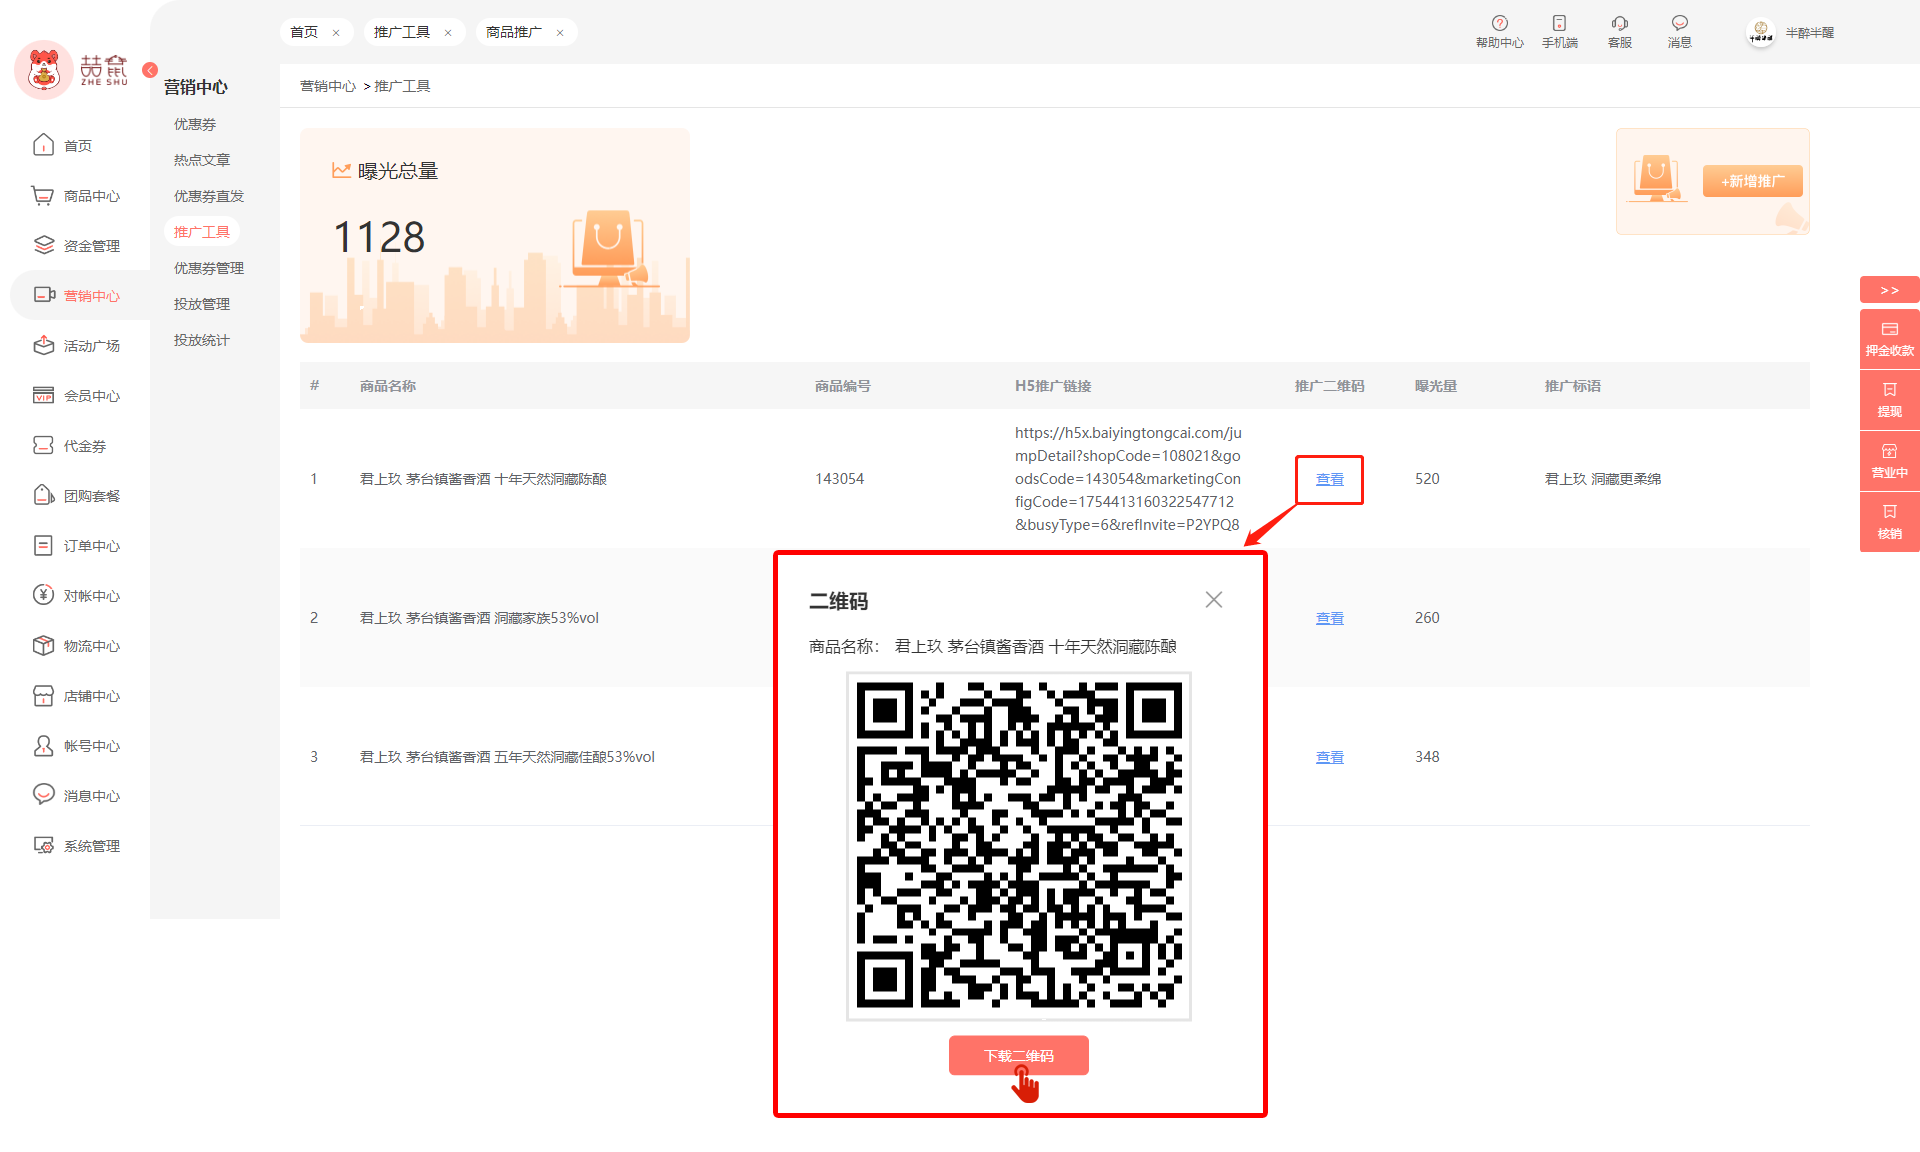Click promotion slogan 君上玖 洞藏更柔绵
1920x1152 pixels.
[1603, 479]
